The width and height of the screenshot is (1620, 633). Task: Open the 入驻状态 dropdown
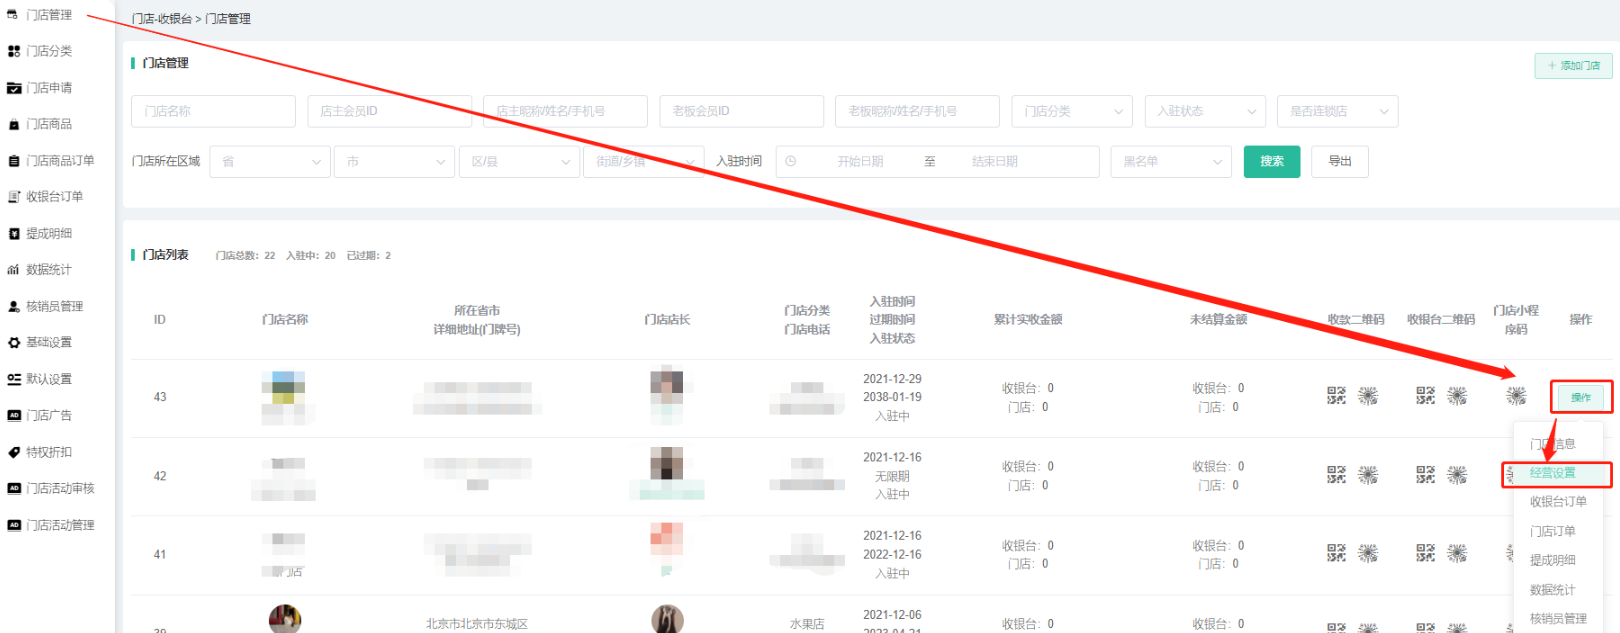[x=1204, y=111]
